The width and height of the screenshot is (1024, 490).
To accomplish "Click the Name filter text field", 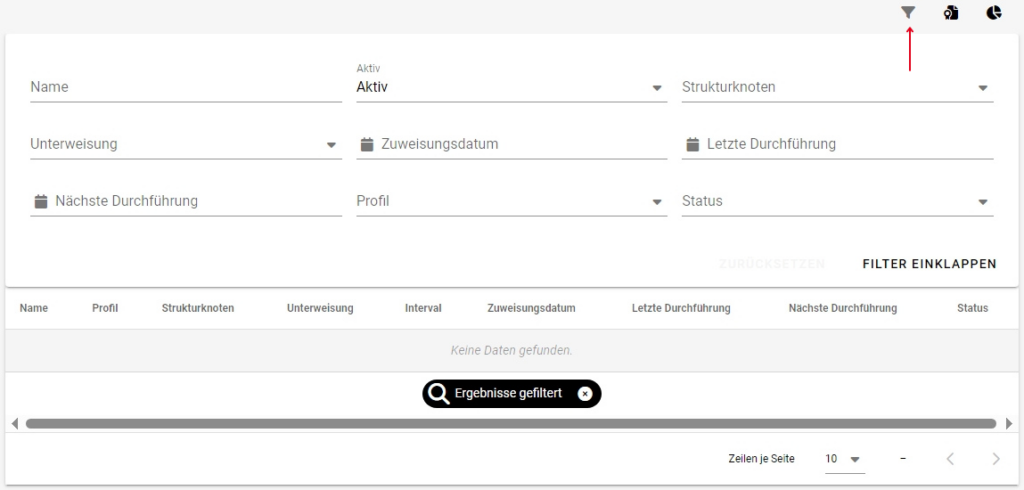I will 185,87.
